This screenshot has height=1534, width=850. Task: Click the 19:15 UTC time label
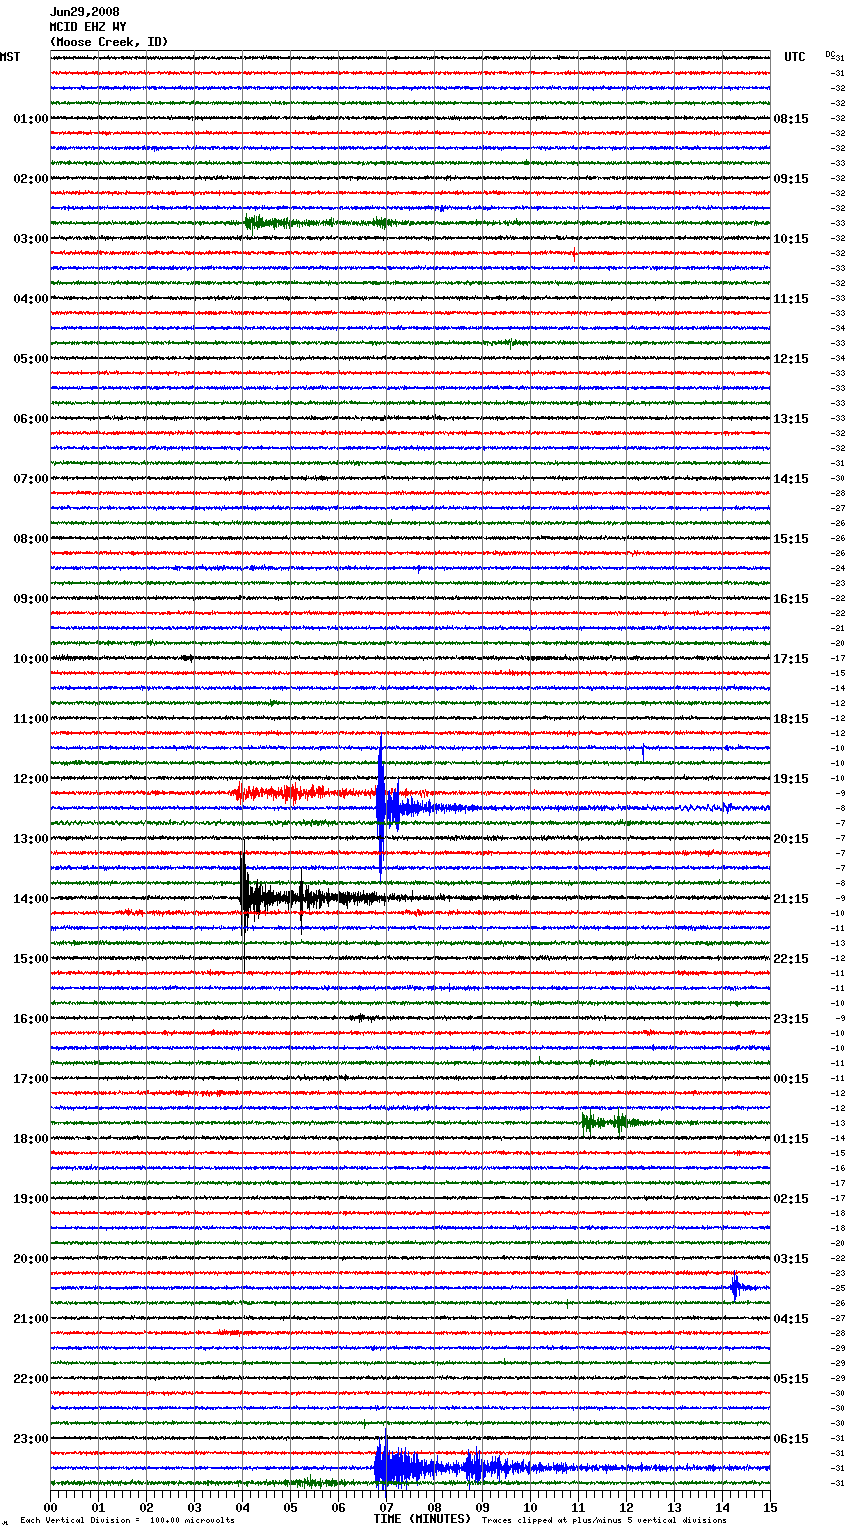point(791,779)
